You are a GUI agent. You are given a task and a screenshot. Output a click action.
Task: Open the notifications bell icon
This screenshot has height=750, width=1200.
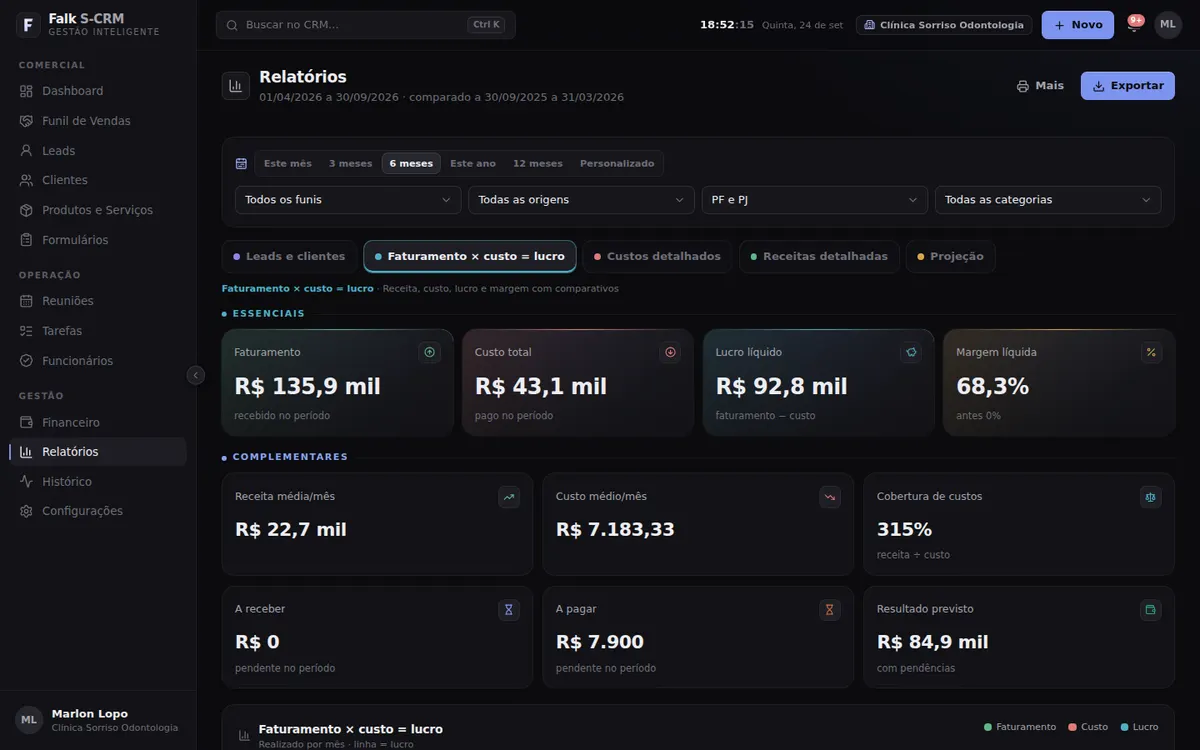[1133, 26]
